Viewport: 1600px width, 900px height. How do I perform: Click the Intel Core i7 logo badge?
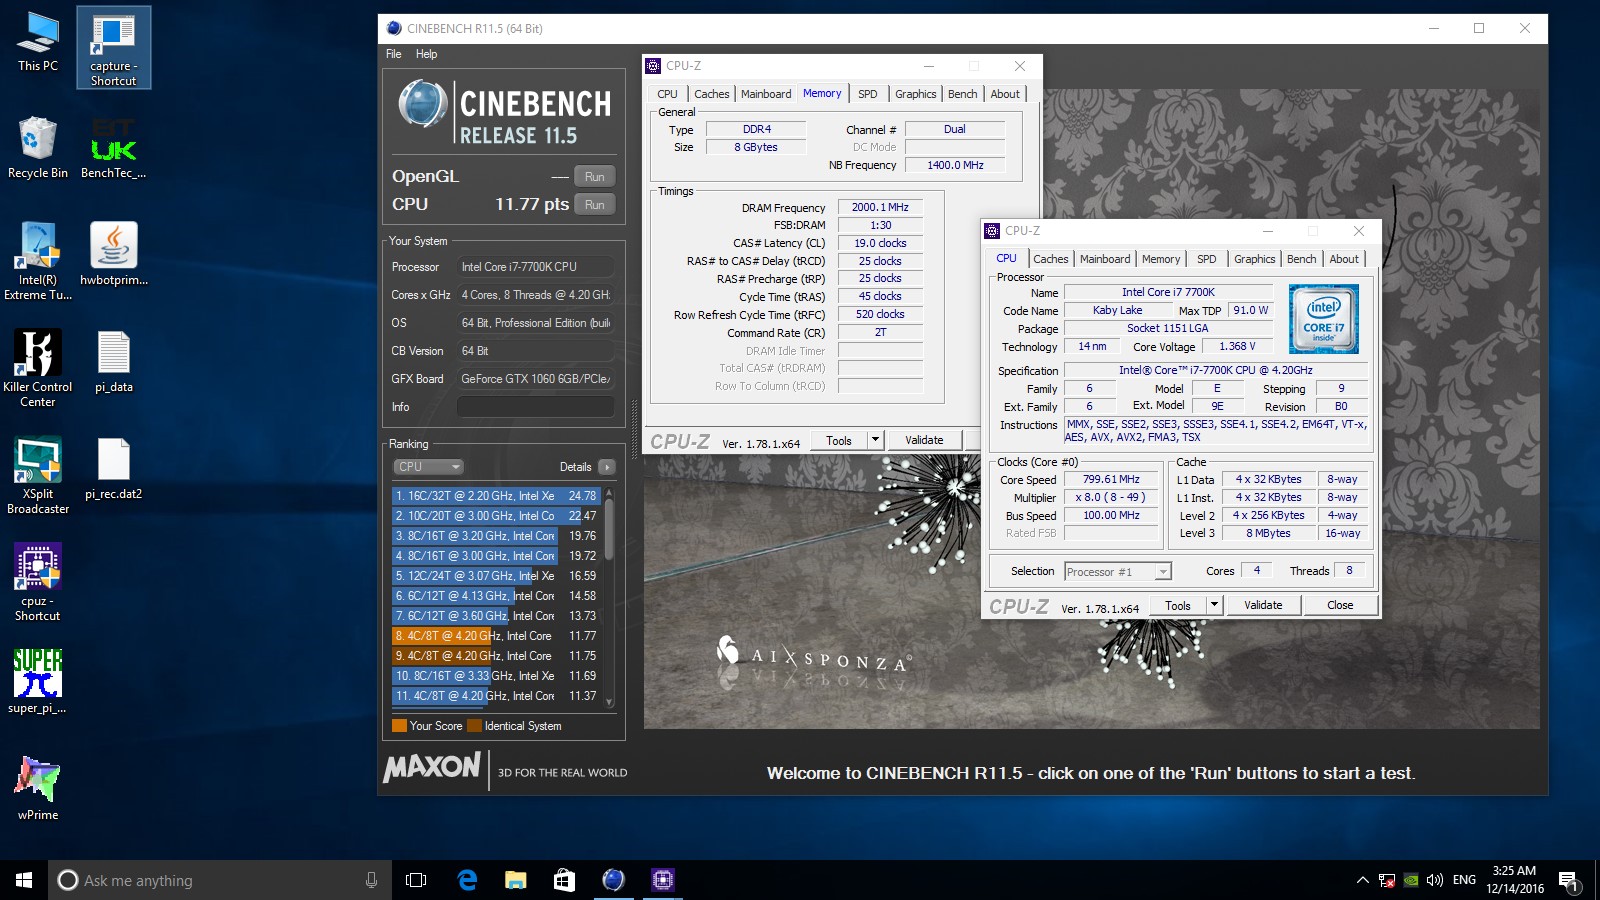click(1324, 319)
